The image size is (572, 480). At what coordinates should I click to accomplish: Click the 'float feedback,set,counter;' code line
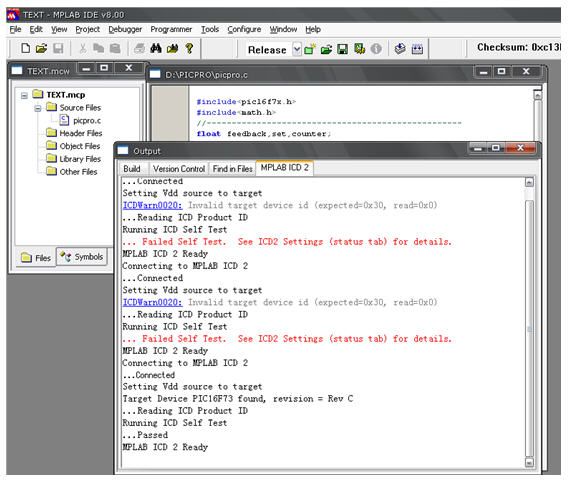tap(264, 134)
